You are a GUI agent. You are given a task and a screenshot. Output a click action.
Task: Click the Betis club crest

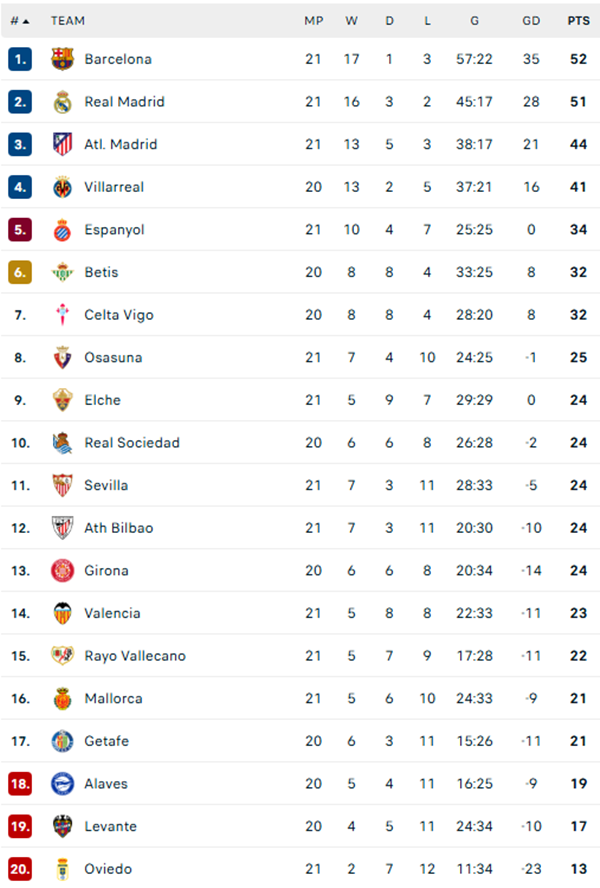point(62,272)
